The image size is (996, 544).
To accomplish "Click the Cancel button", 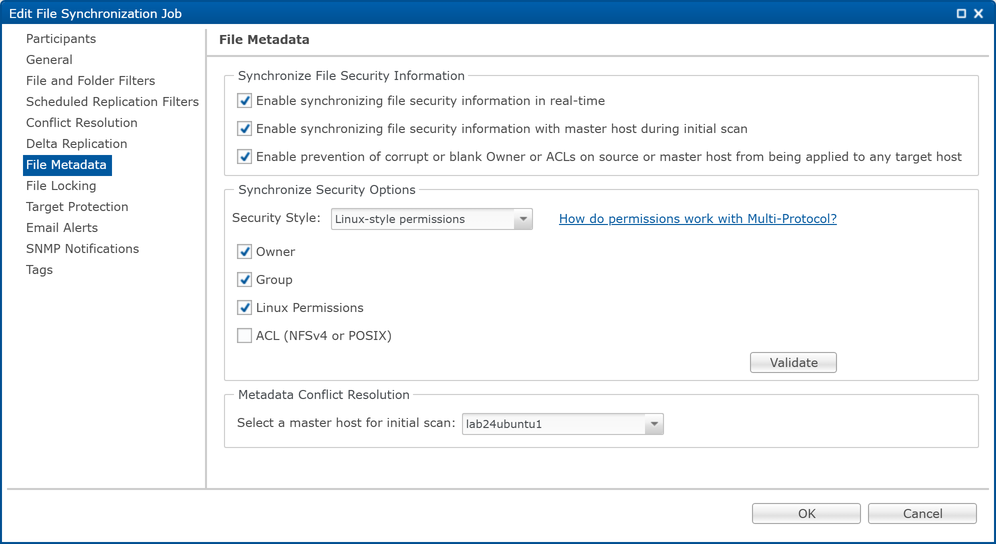I will point(922,513).
